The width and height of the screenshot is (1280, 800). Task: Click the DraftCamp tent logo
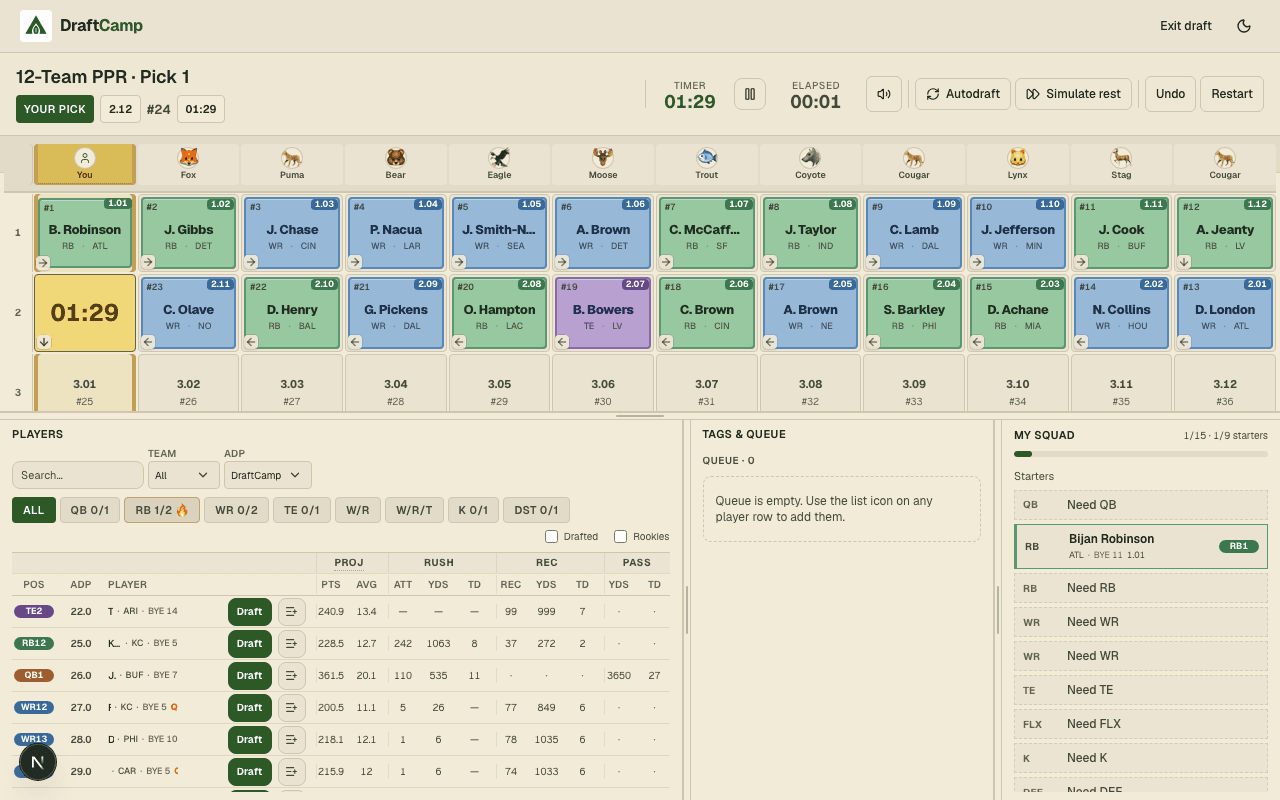click(36, 26)
